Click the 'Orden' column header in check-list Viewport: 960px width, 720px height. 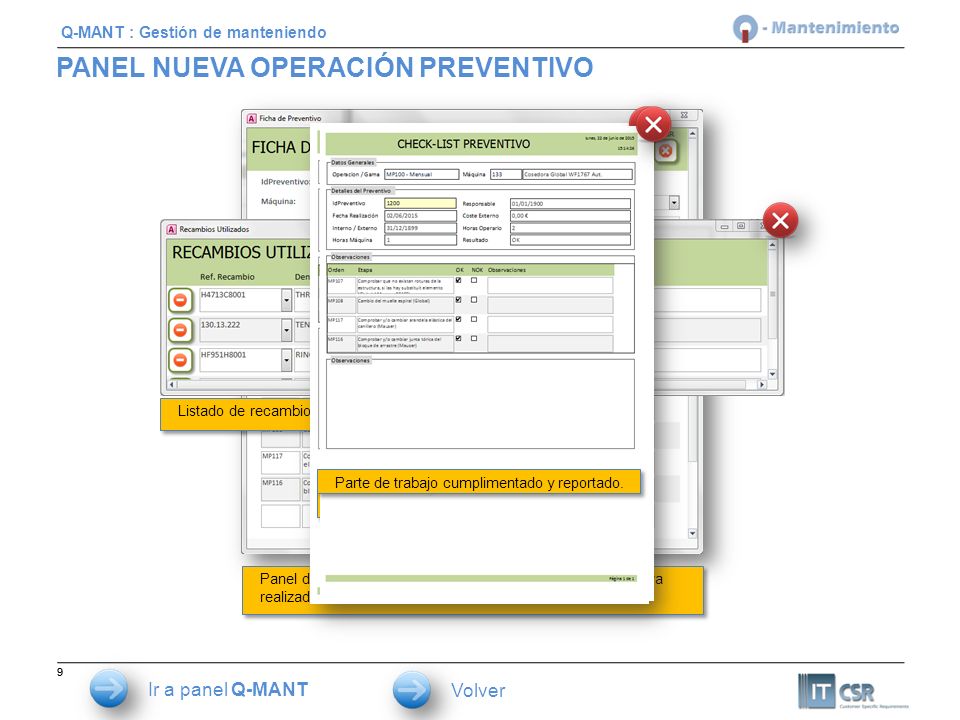point(336,270)
